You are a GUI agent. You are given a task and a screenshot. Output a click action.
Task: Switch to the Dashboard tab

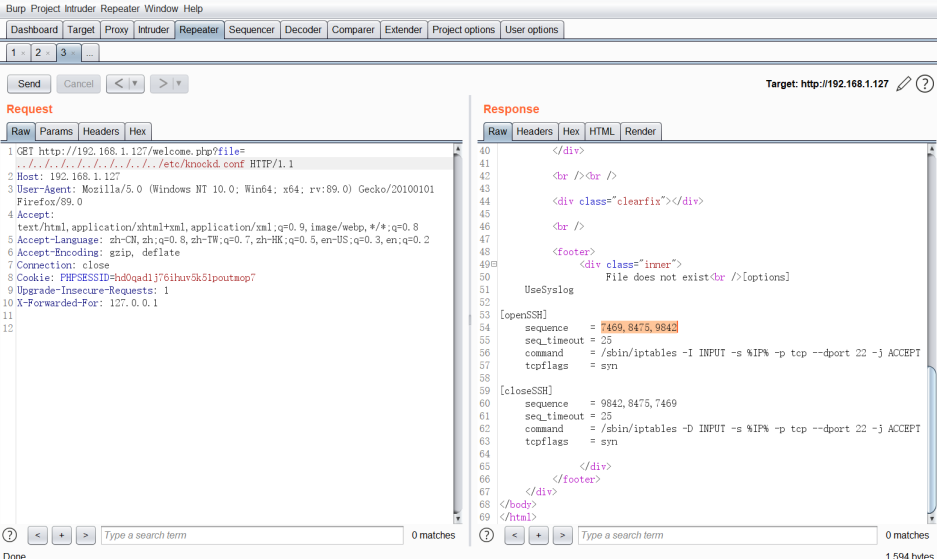34,30
